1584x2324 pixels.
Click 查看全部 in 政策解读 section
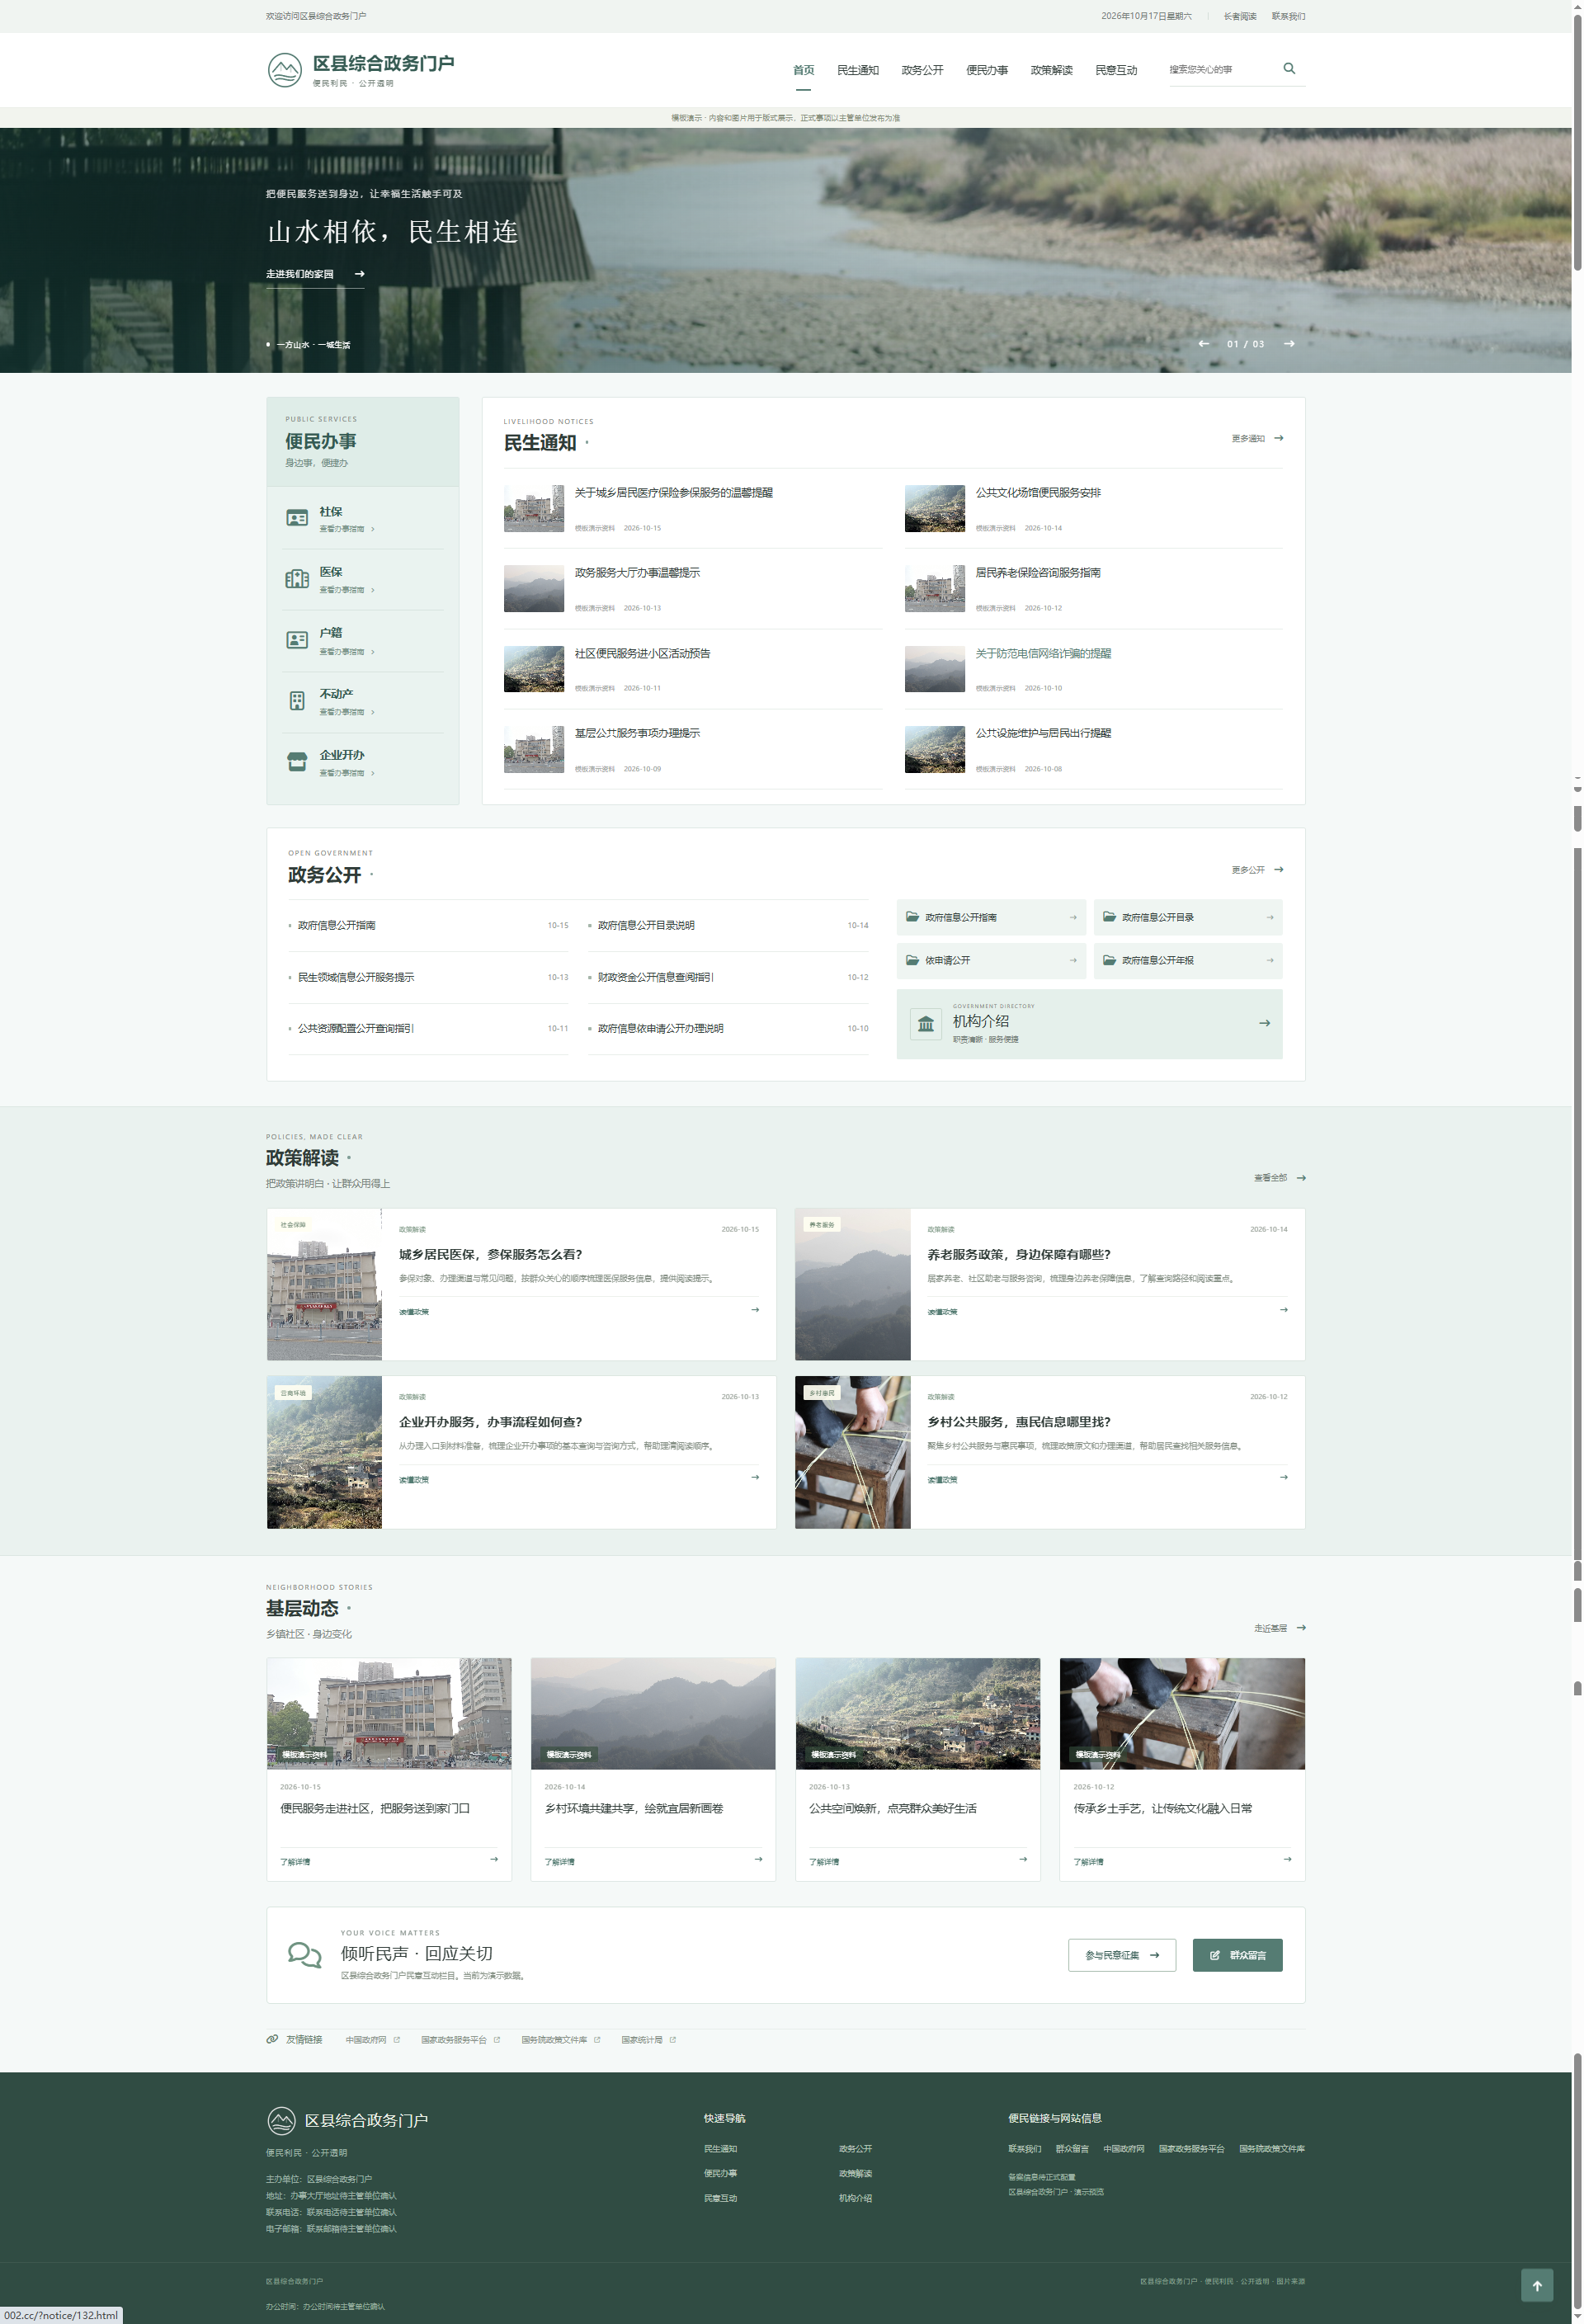(1279, 1178)
